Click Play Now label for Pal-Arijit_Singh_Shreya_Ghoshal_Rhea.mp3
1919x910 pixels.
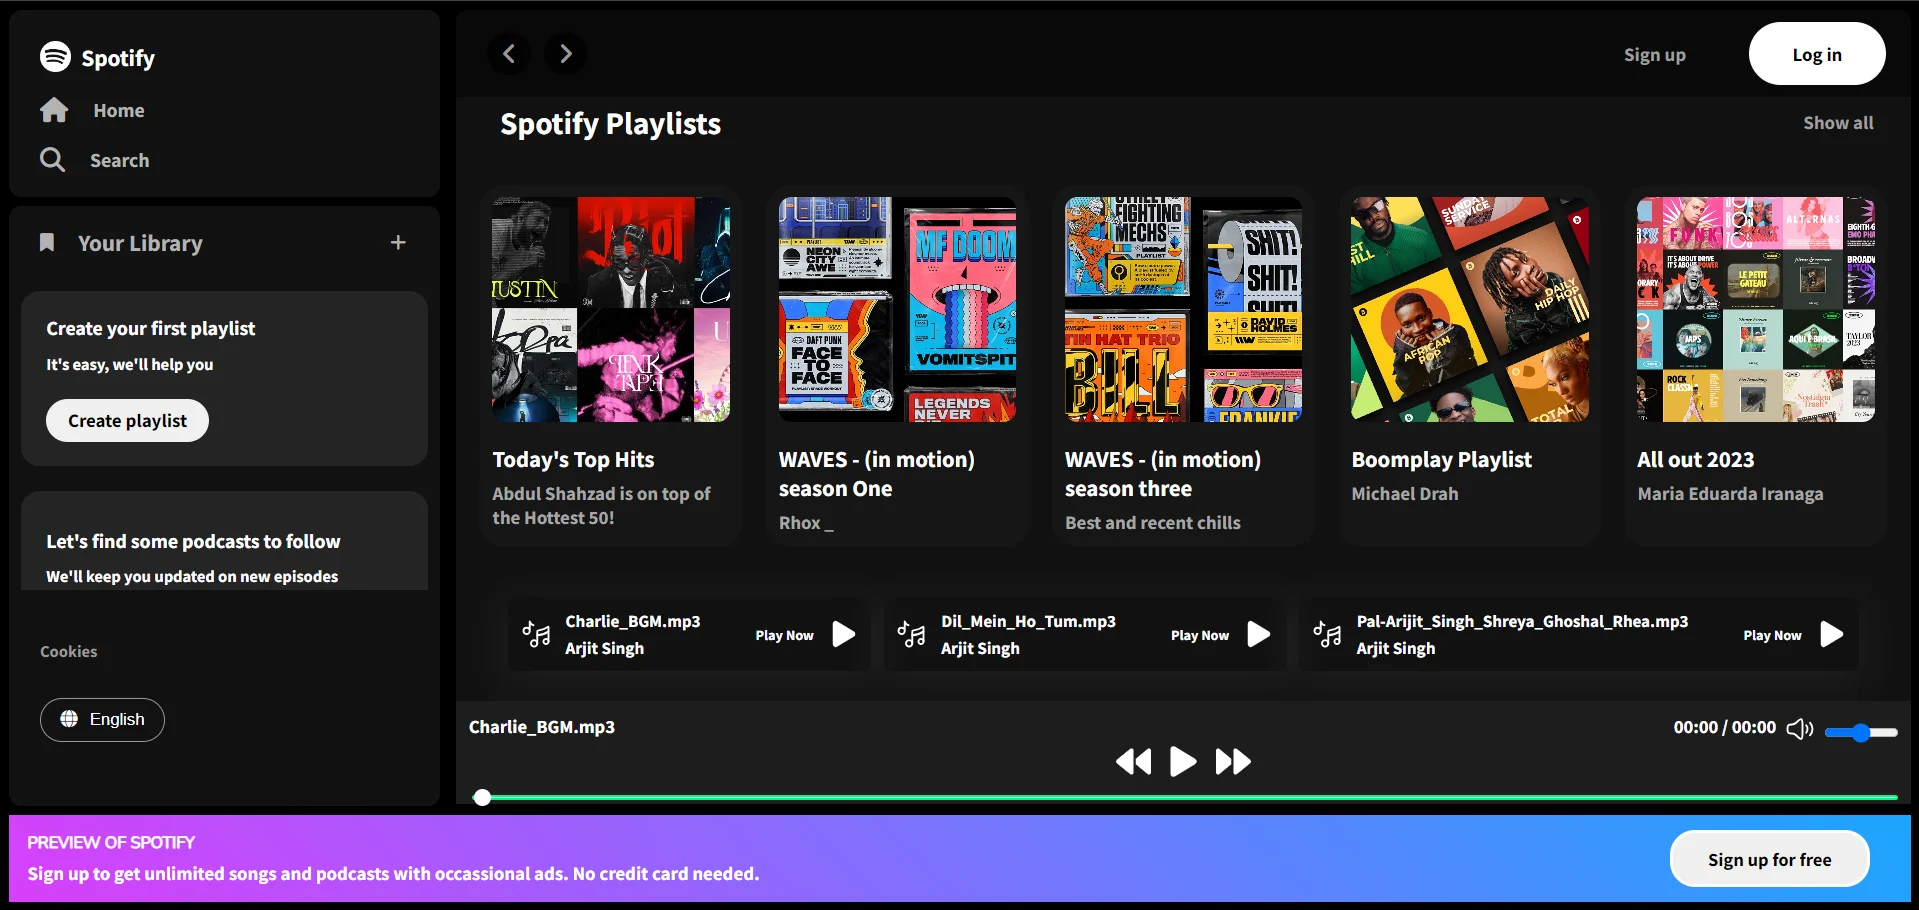tap(1772, 635)
